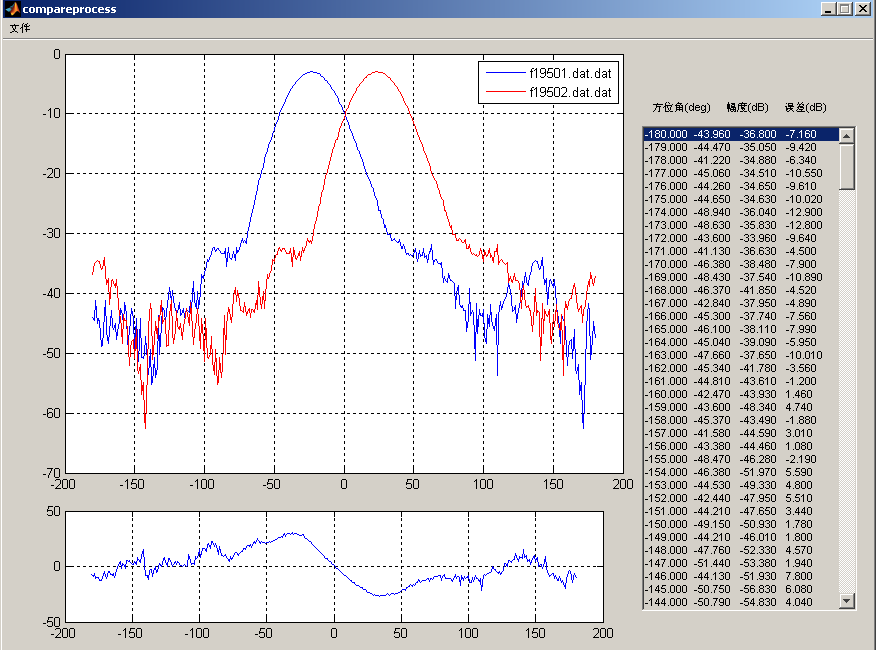Select the row starting with -163.000

[741, 355]
